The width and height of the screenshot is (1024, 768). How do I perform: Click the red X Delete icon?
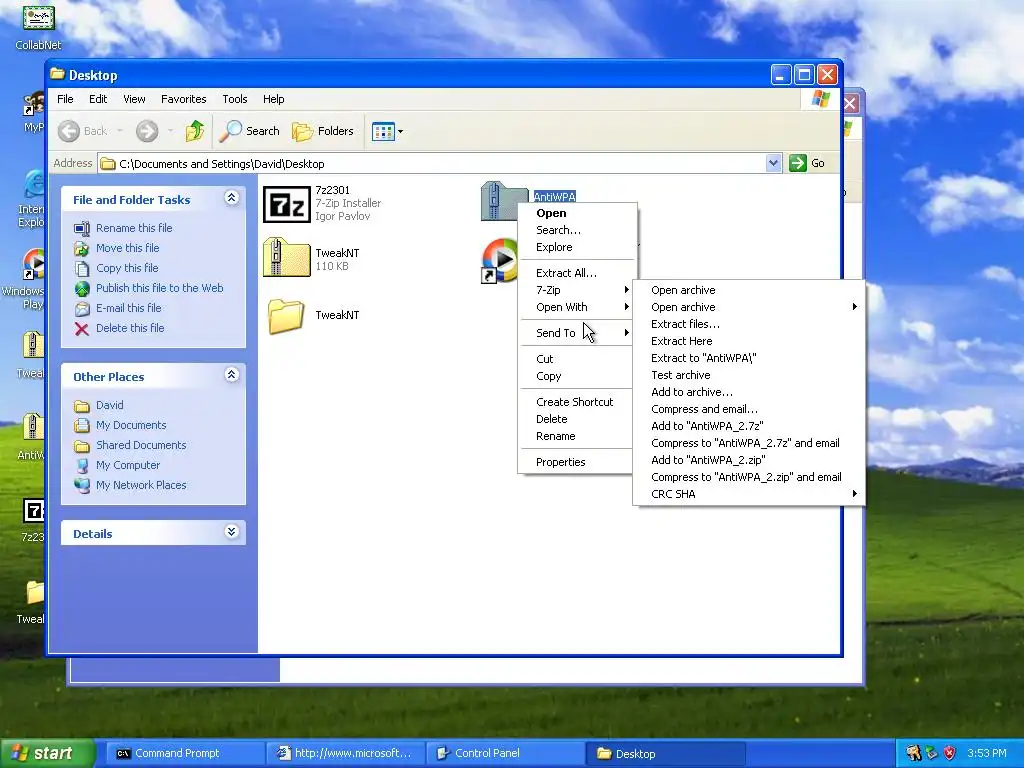(82, 328)
